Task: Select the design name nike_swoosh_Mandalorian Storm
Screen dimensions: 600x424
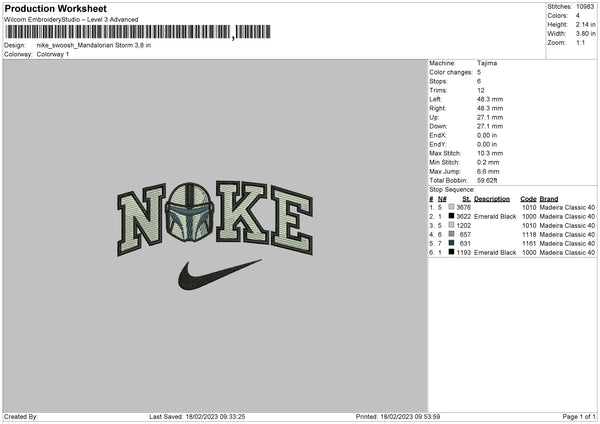Action: tap(94, 45)
